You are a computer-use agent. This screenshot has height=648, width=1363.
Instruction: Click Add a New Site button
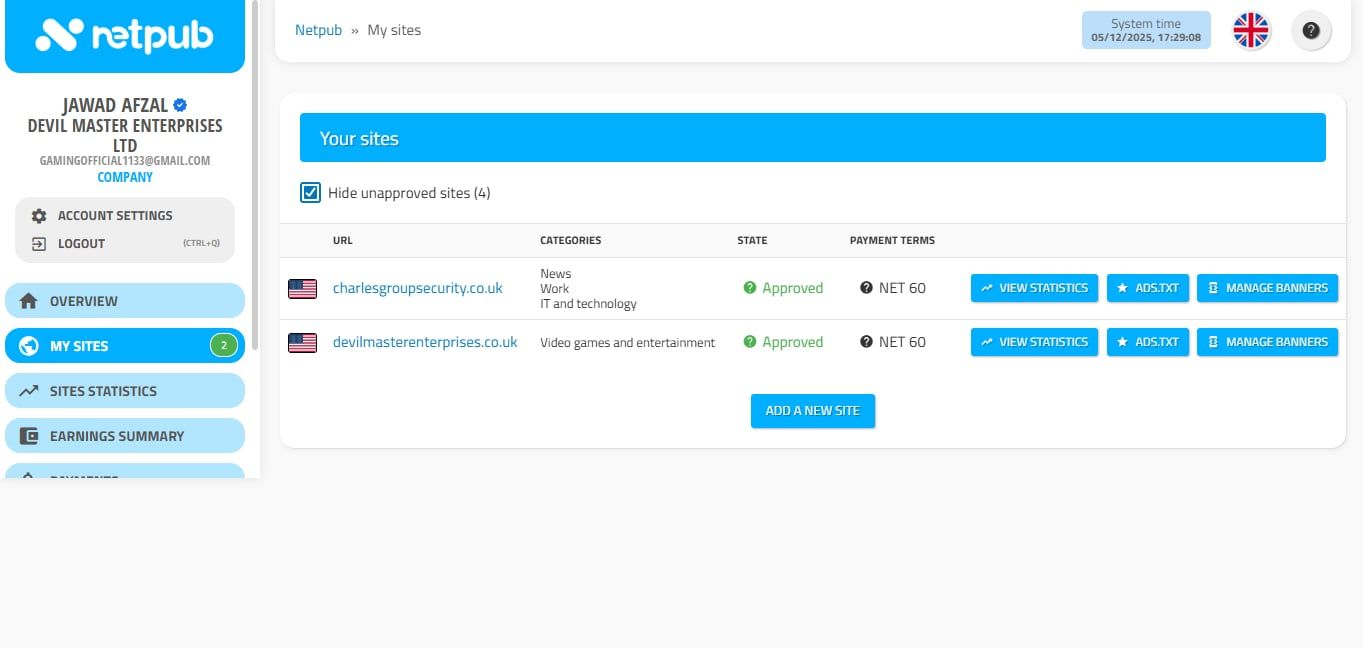pos(813,411)
